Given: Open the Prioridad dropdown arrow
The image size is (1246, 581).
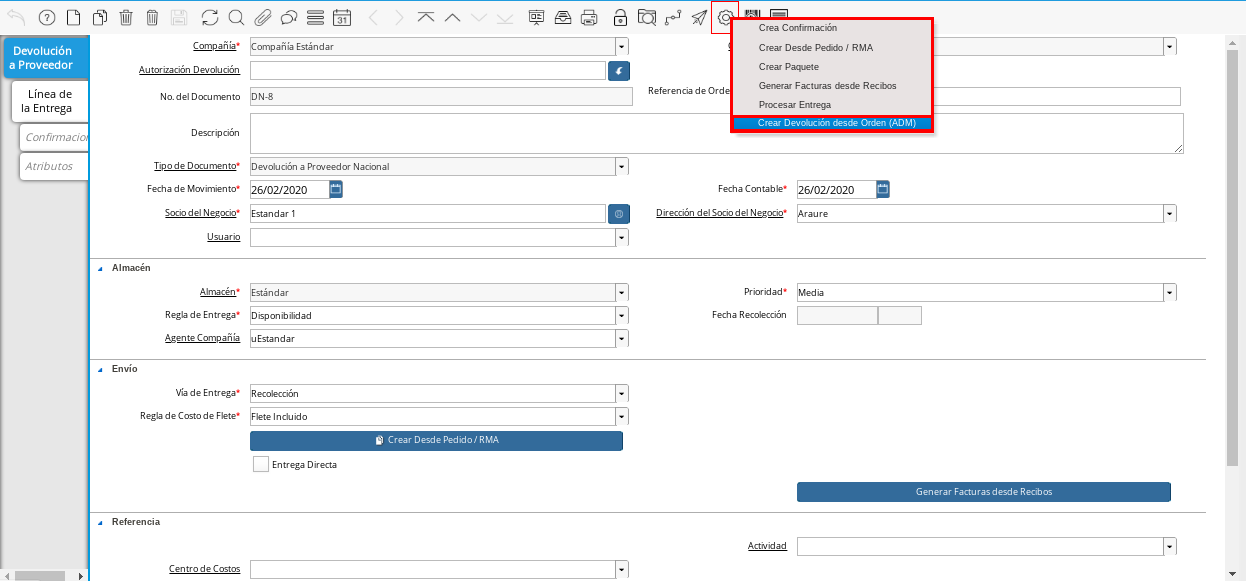Looking at the screenshot, I should pos(1169,293).
